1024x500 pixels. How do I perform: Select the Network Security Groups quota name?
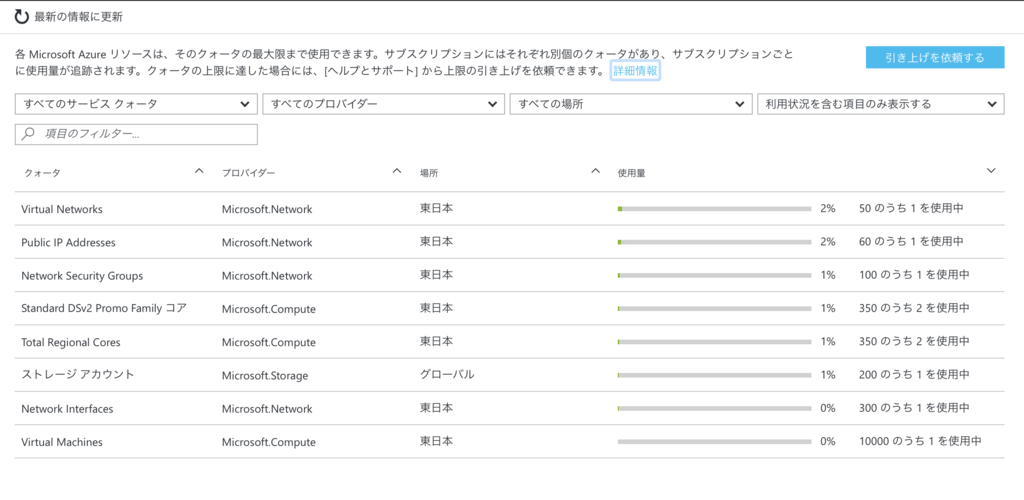click(x=82, y=276)
